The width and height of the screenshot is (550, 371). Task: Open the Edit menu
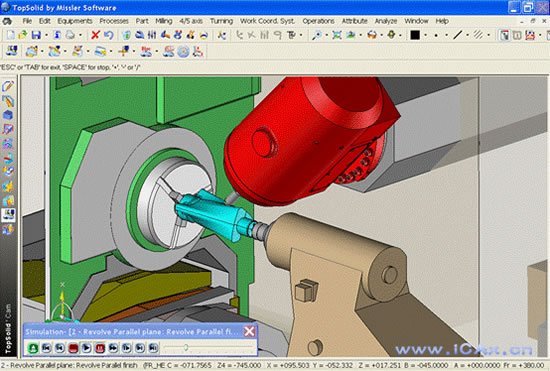point(45,21)
